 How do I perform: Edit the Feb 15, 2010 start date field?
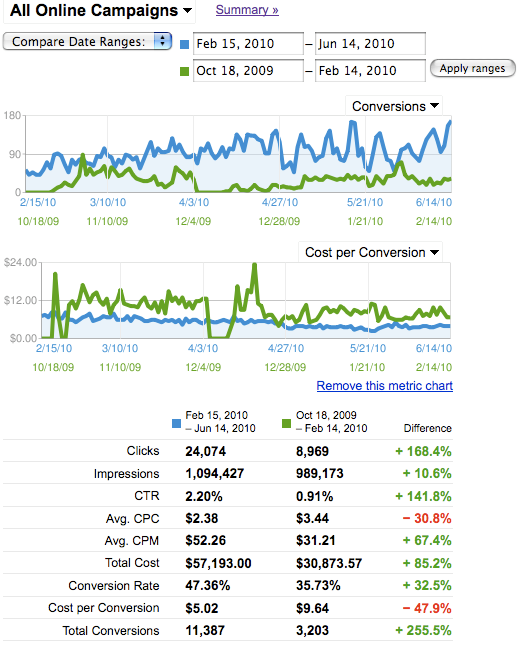248,44
